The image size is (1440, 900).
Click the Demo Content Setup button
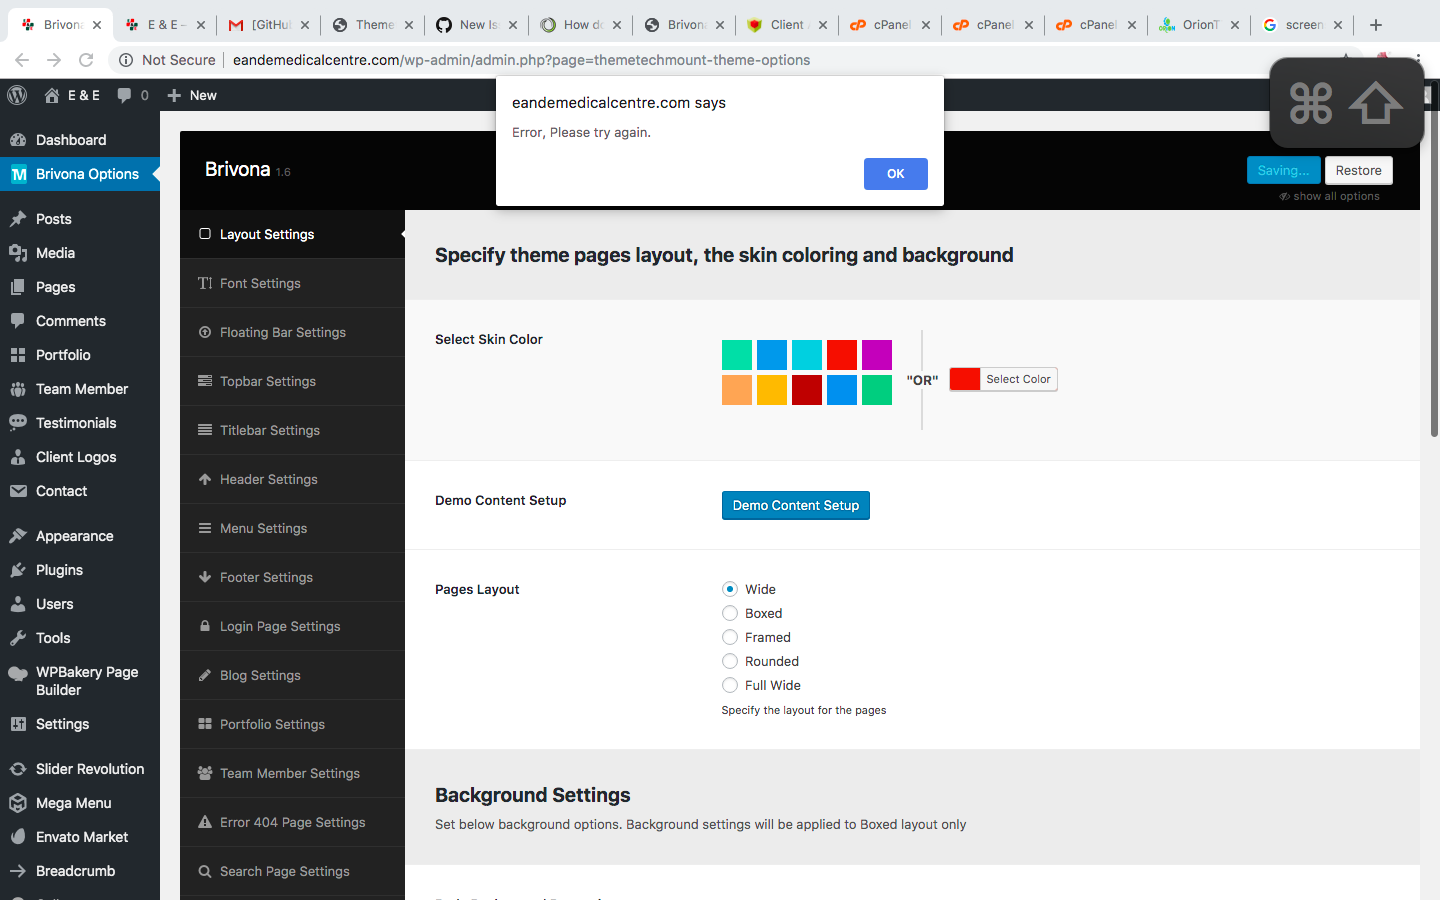pos(796,505)
